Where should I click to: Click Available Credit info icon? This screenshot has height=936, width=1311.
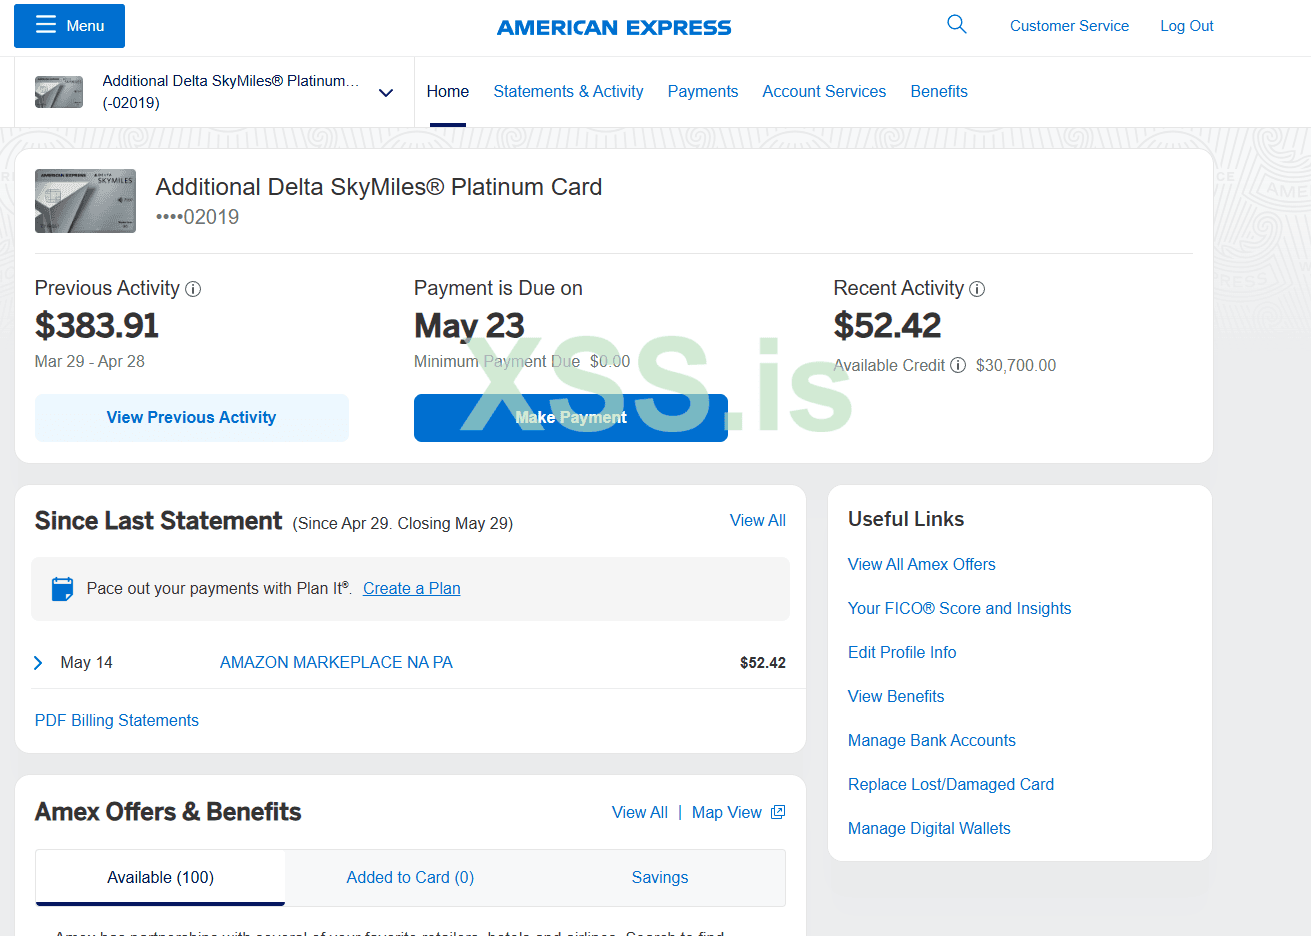pos(958,365)
